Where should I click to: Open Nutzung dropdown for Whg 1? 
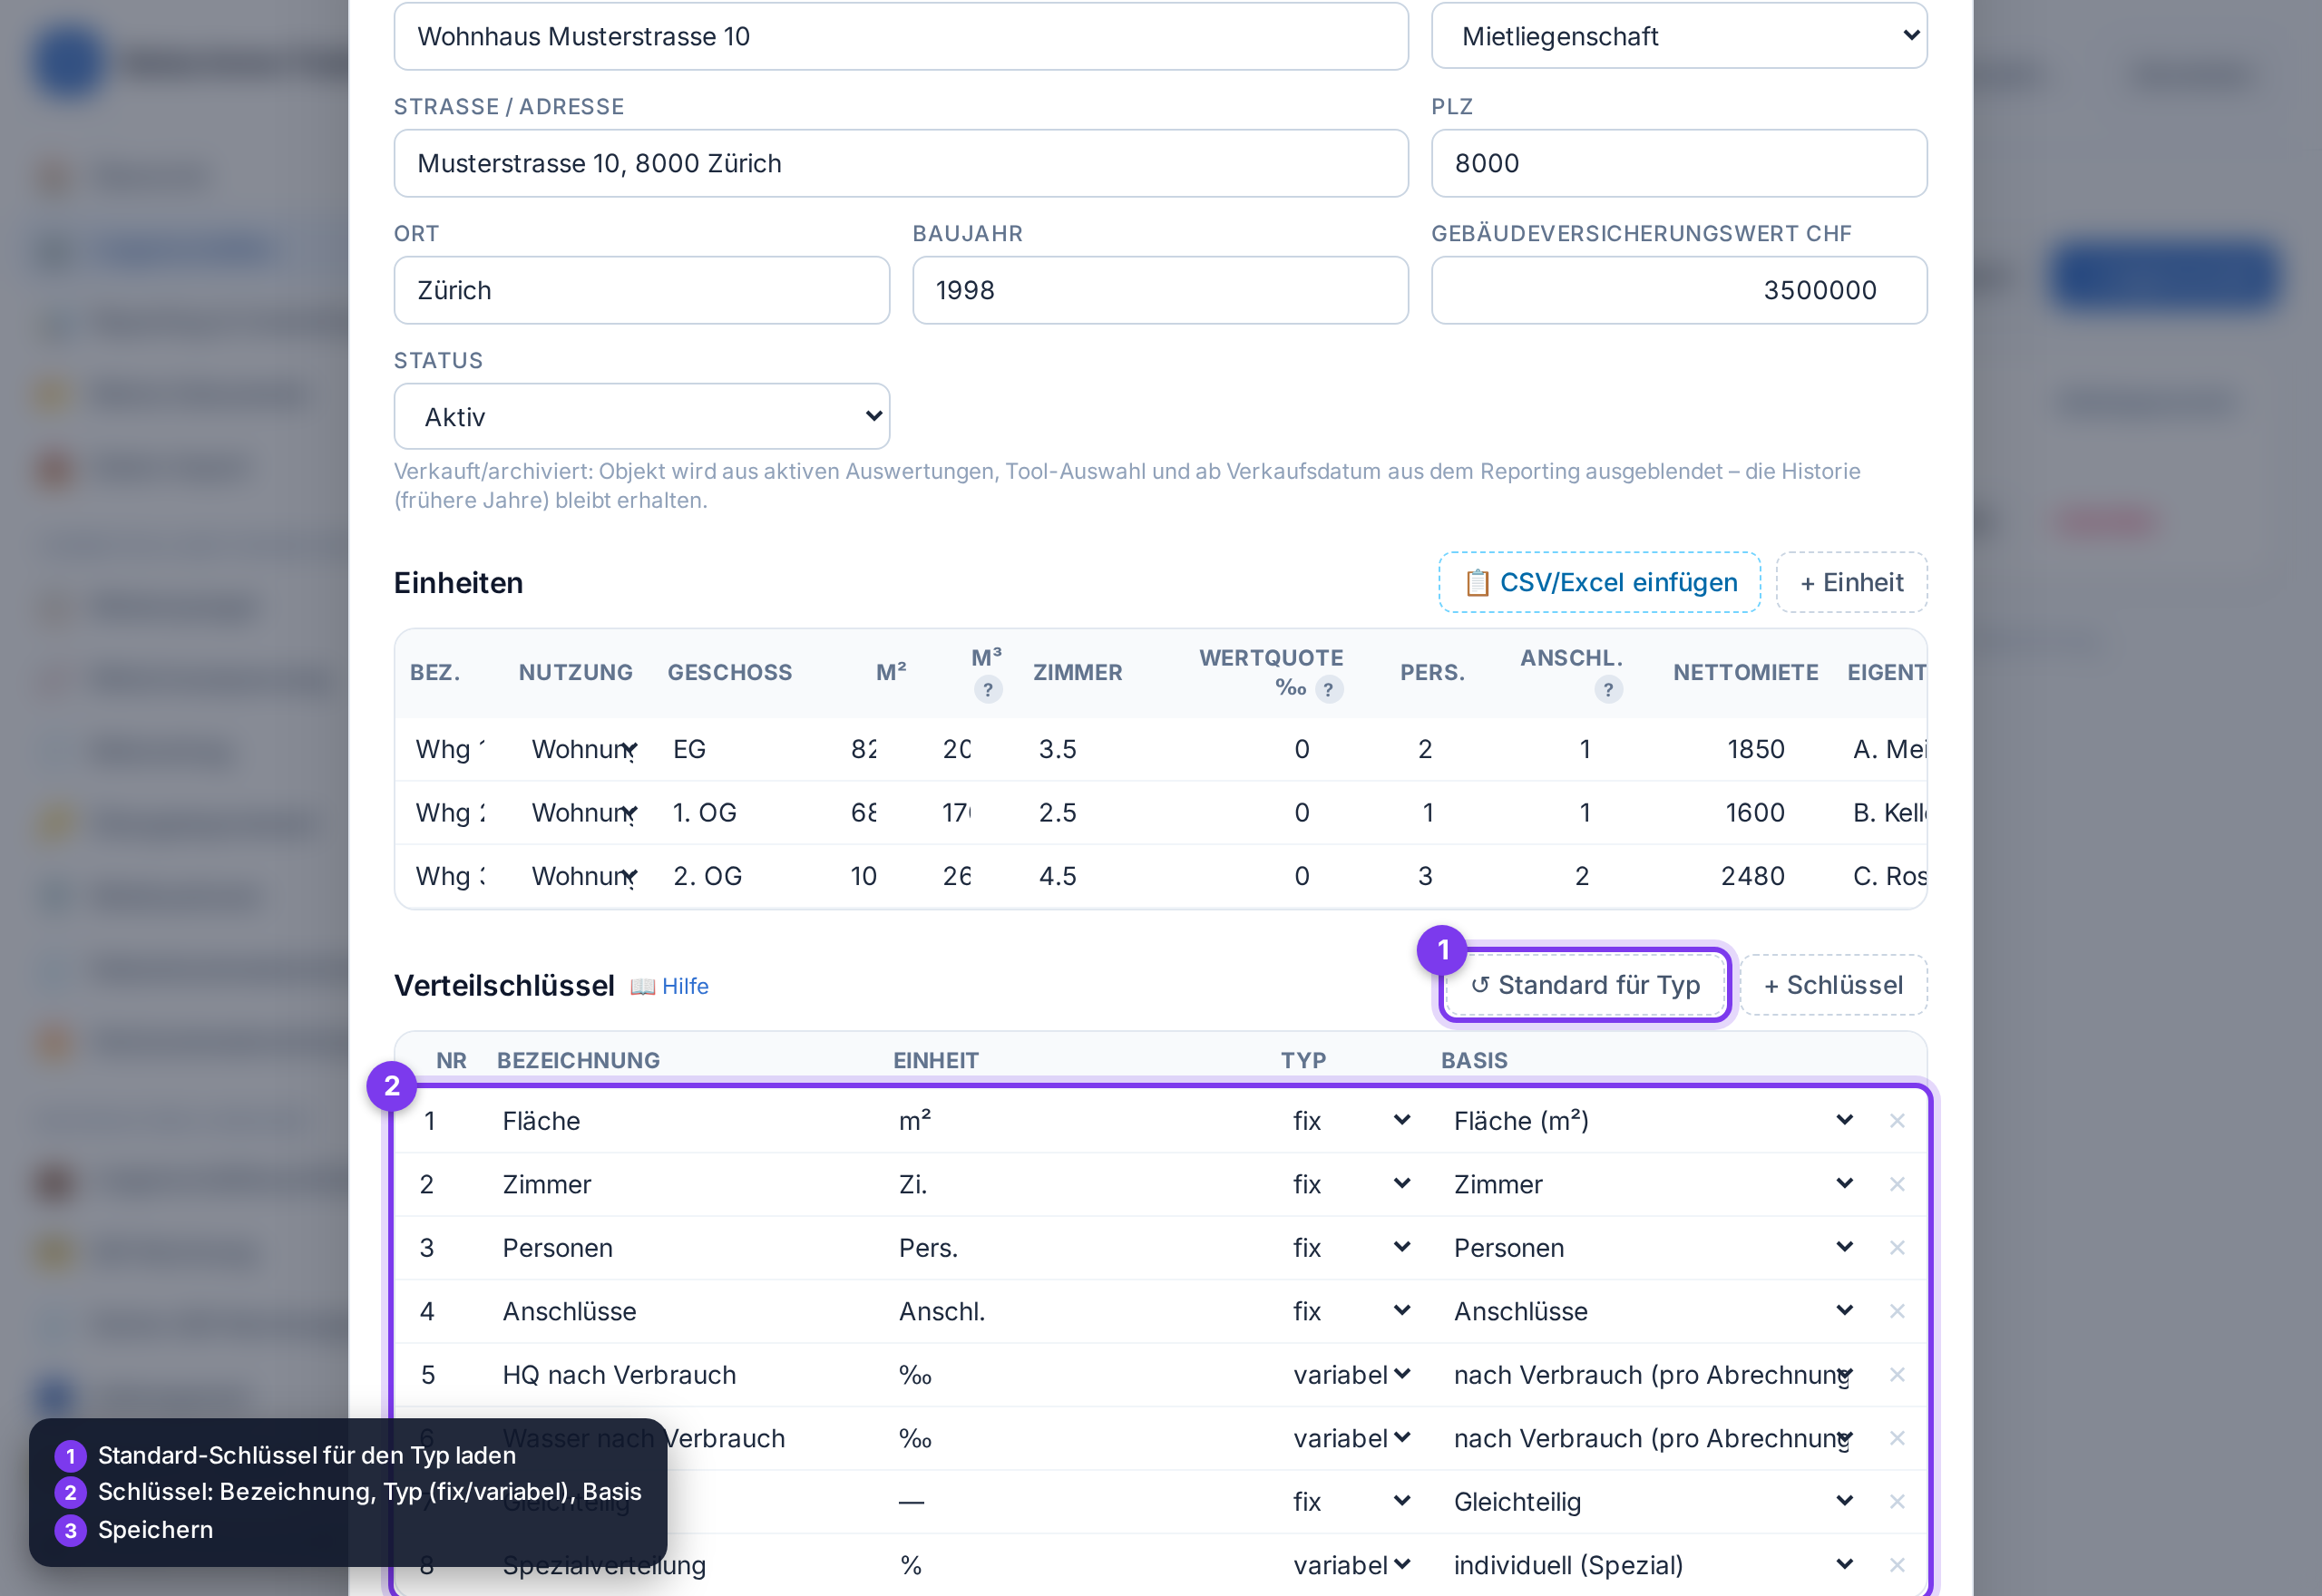pyautogui.click(x=584, y=749)
